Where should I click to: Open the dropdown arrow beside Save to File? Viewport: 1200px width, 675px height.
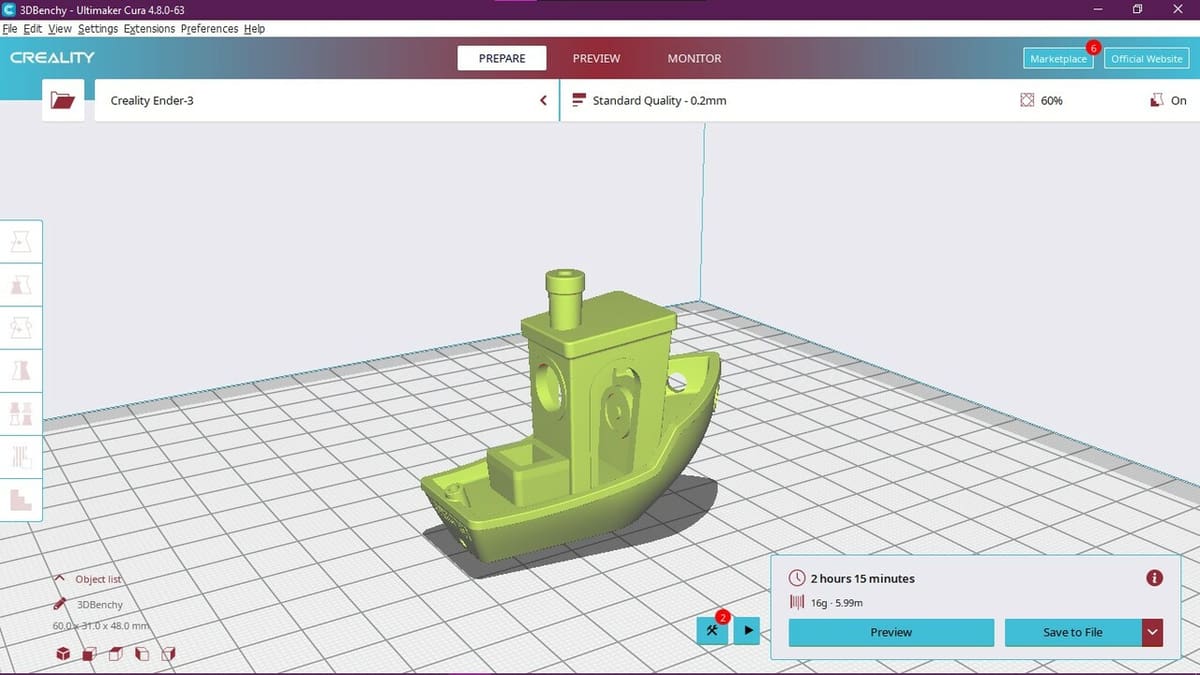click(x=1153, y=632)
